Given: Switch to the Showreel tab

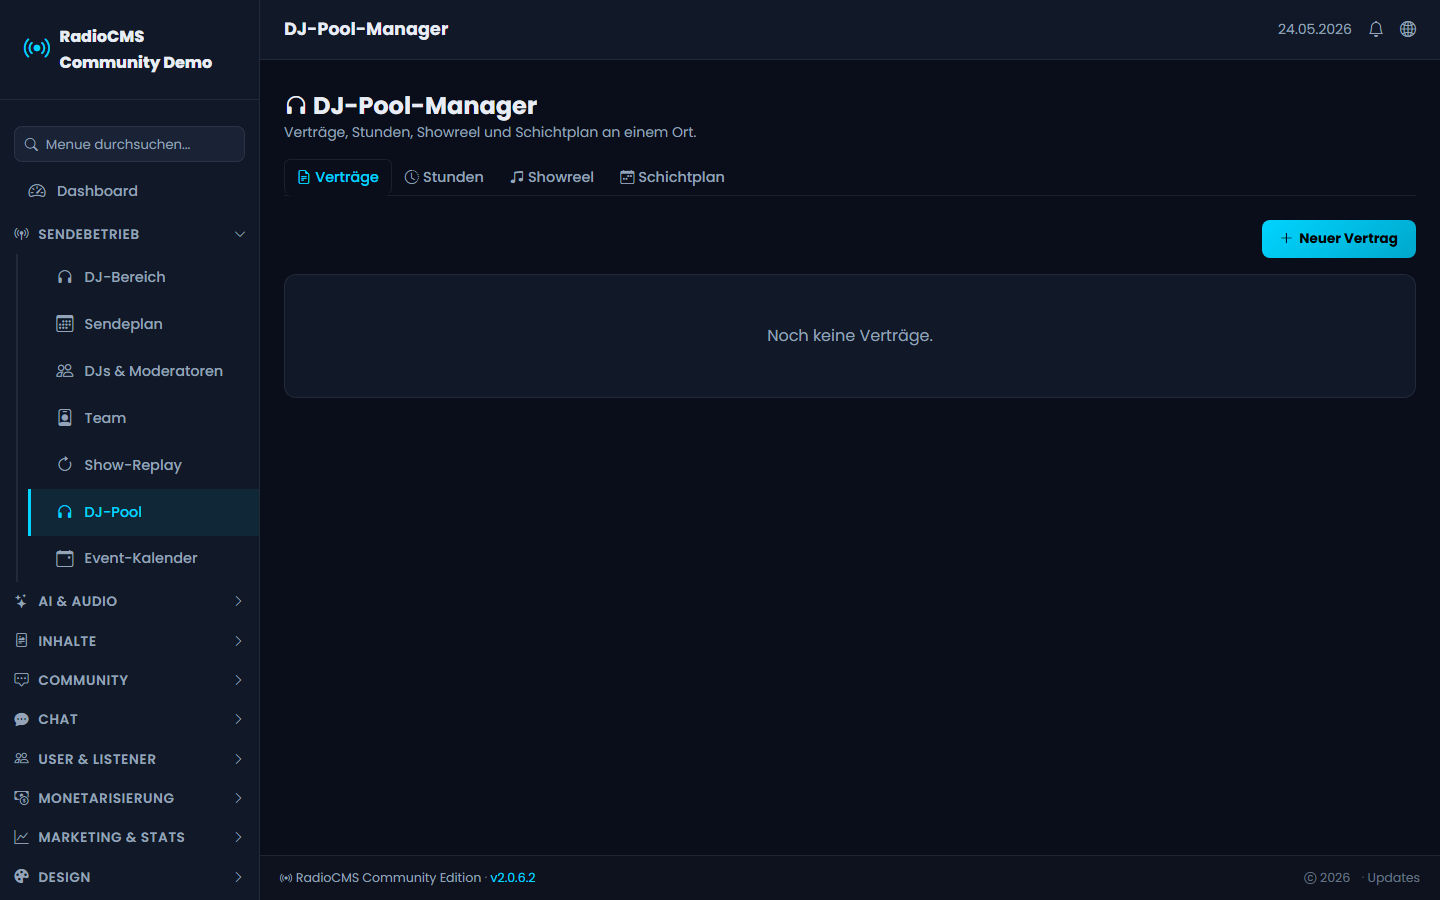Looking at the screenshot, I should click(552, 177).
